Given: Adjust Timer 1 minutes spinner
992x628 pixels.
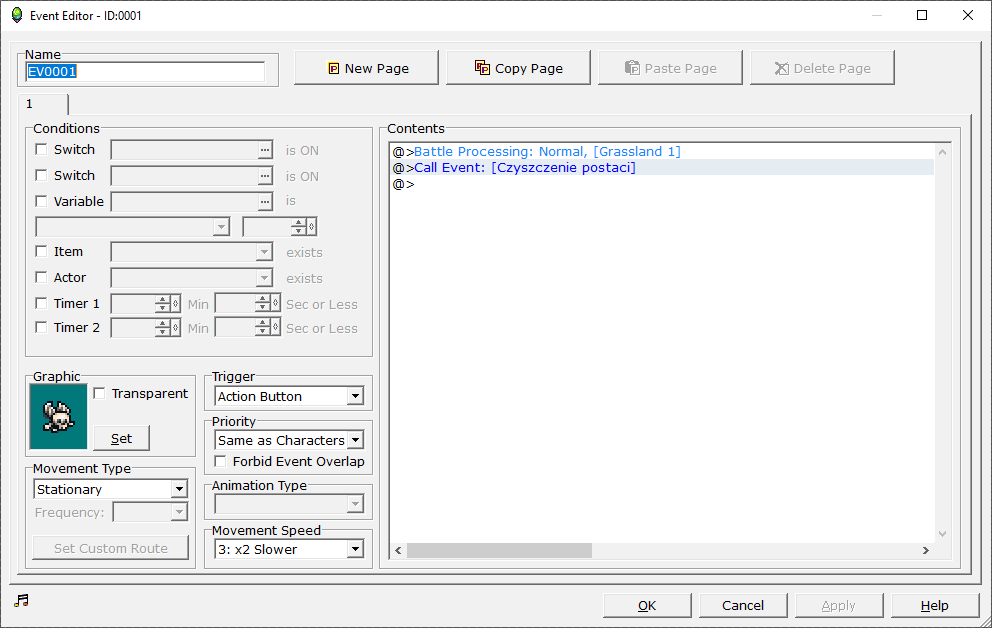Looking at the screenshot, I should coord(163,304).
